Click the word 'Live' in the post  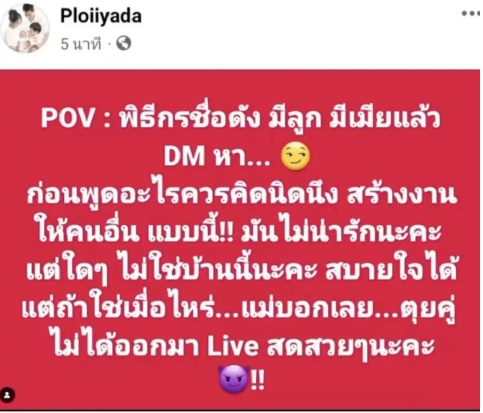(233, 346)
